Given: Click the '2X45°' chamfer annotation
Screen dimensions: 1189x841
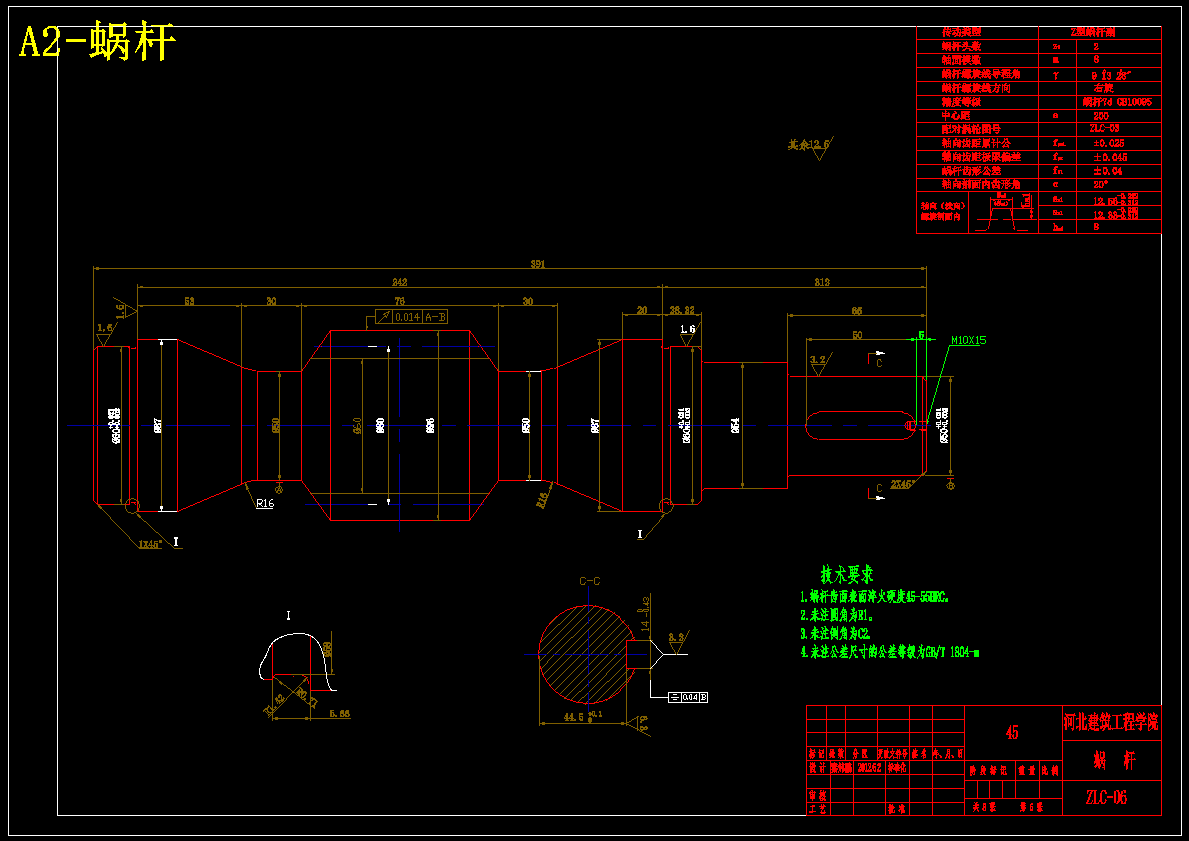Looking at the screenshot, I should pyautogui.click(x=903, y=483).
